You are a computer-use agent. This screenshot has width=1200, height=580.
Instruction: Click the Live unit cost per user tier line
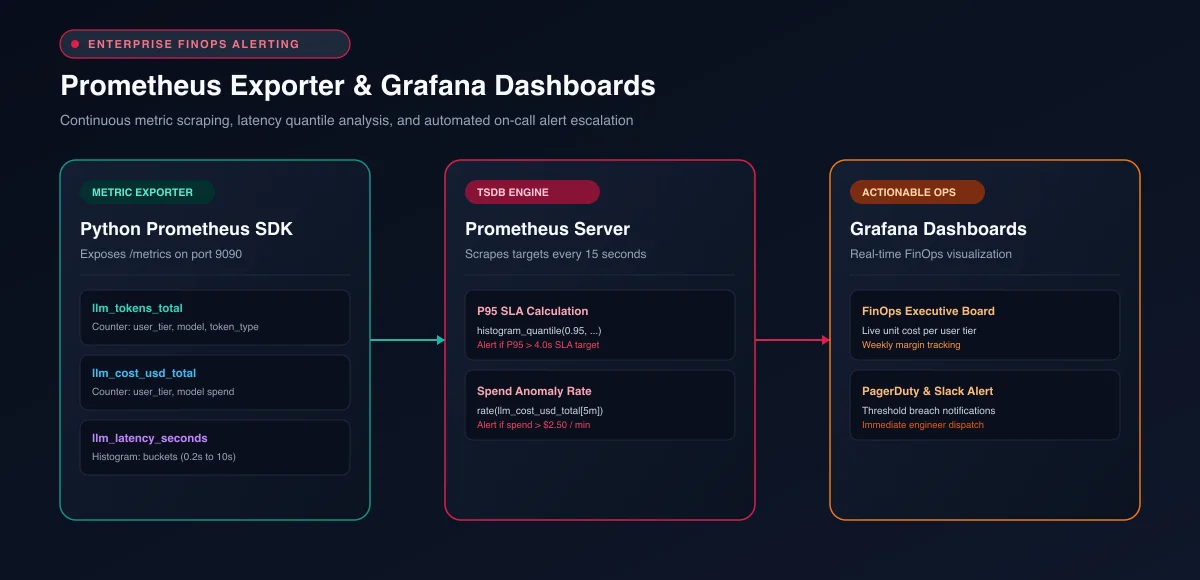coord(919,330)
